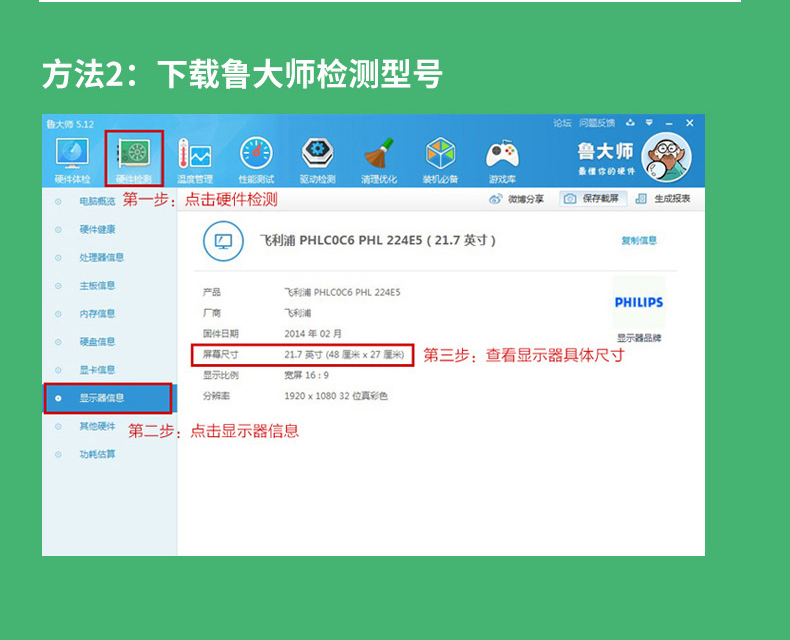This screenshot has height=640, width=790.
Task: Click 复制信息 to copy info
Action: [639, 240]
